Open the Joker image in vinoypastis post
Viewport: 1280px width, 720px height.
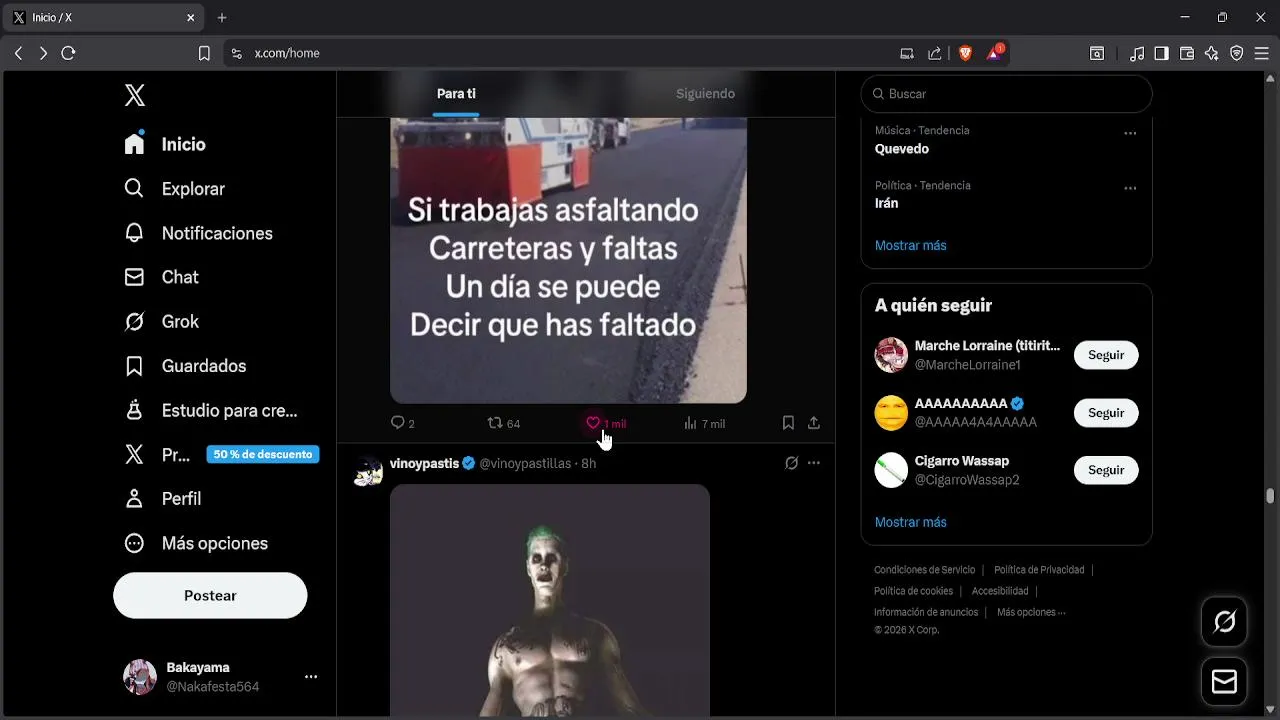tap(550, 600)
